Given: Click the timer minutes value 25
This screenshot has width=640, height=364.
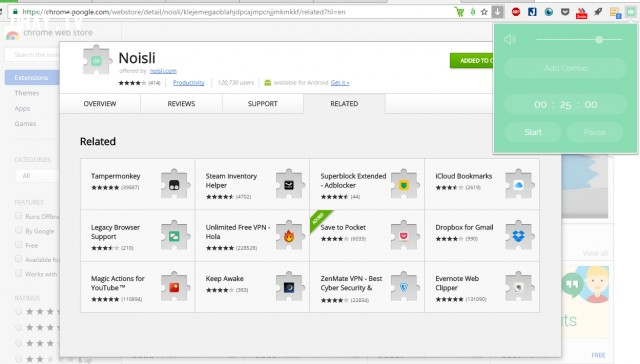Looking at the screenshot, I should tap(565, 105).
